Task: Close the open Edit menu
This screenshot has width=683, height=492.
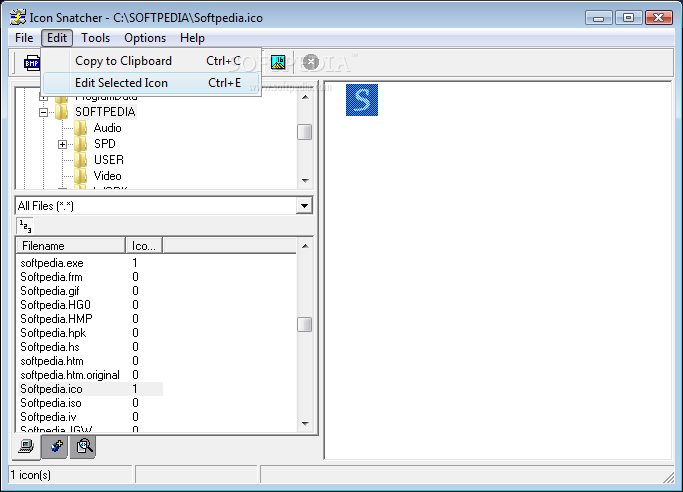Action: tap(57, 38)
